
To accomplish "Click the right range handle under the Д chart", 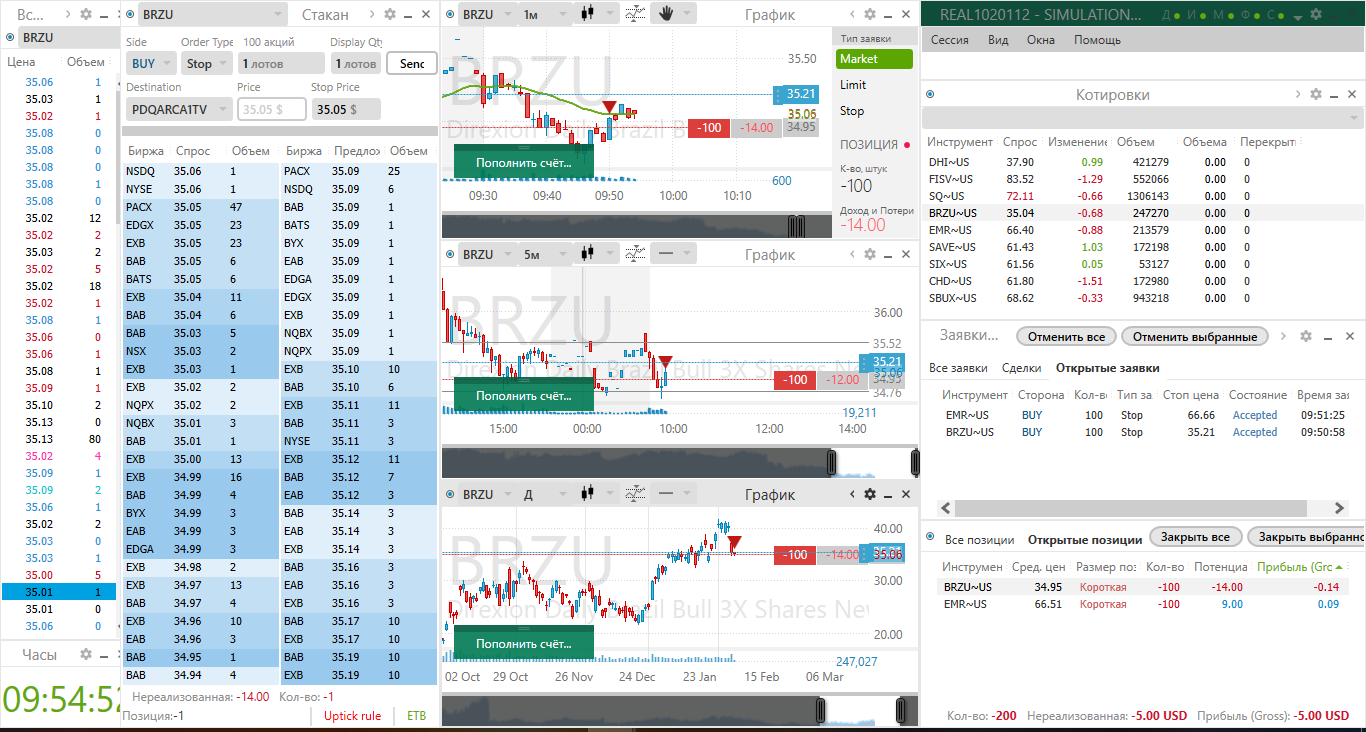I will tap(901, 711).
